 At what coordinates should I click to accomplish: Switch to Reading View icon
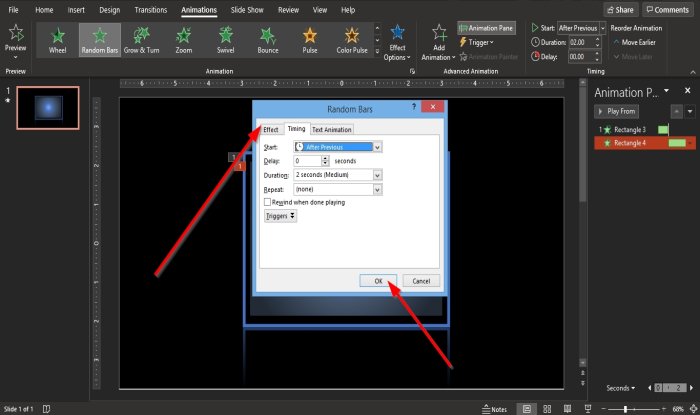click(567, 409)
